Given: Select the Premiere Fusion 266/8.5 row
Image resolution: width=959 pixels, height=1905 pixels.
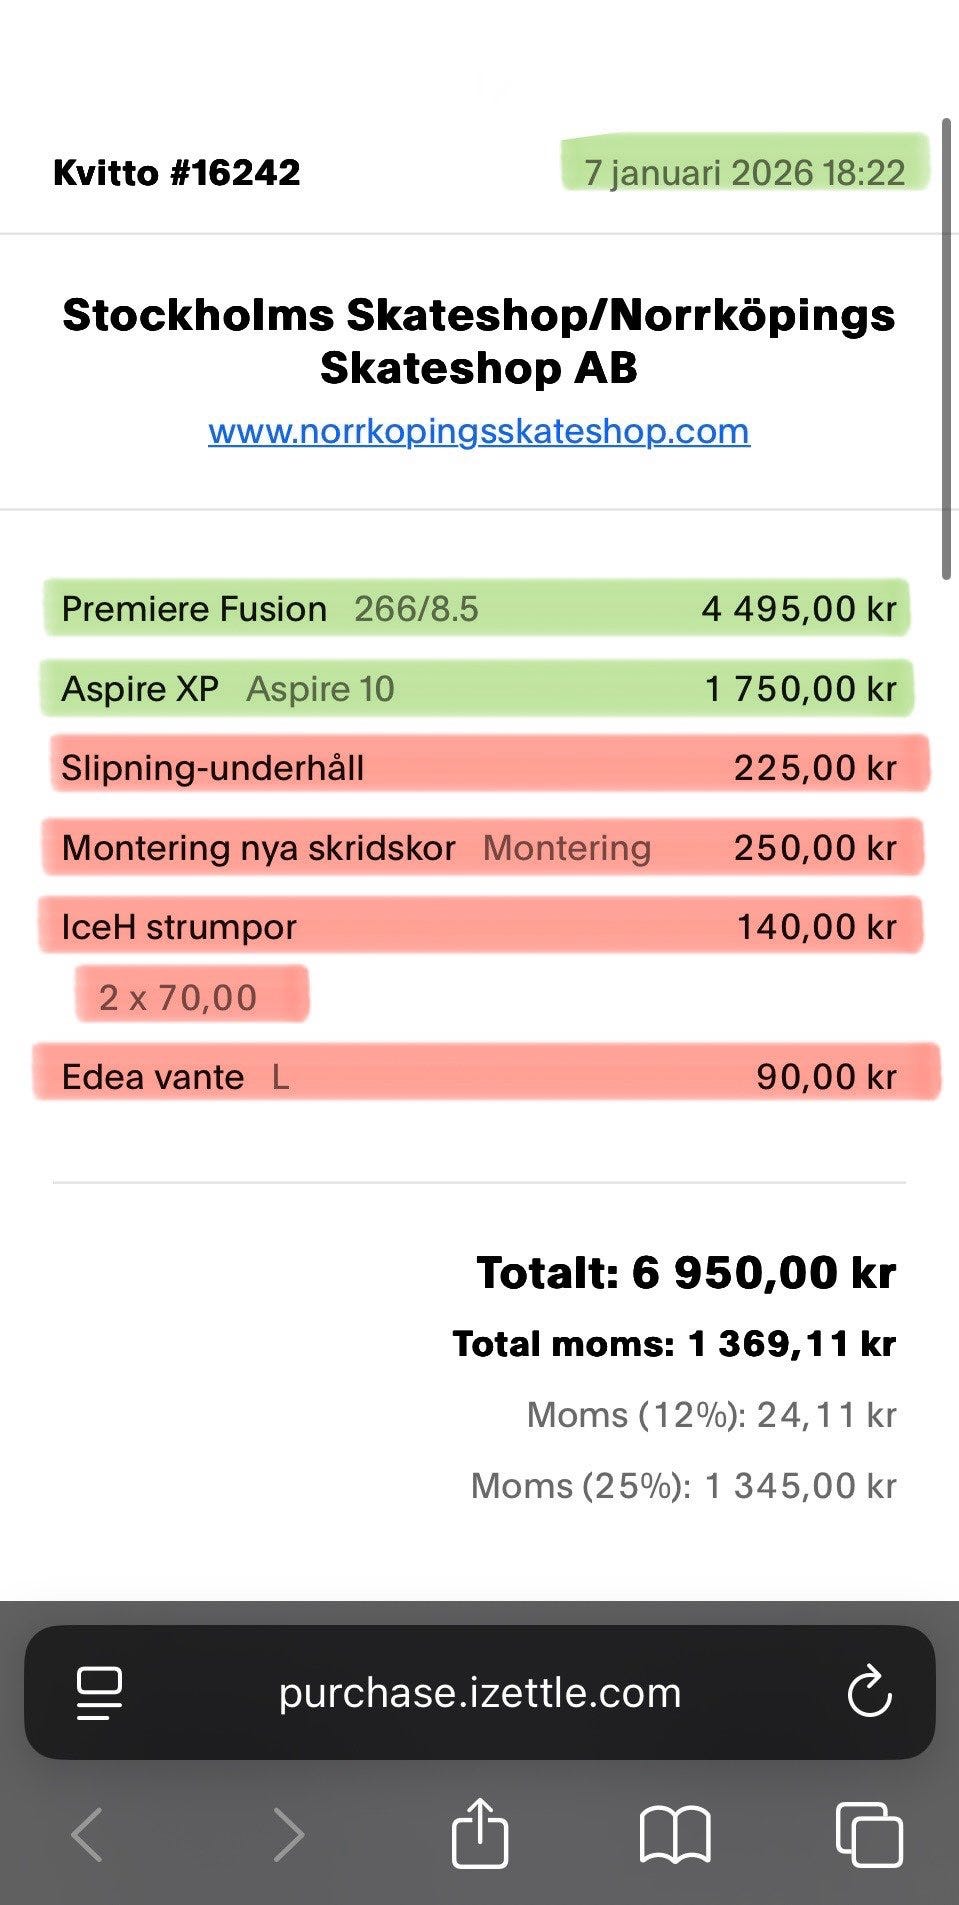Looking at the screenshot, I should [x=477, y=608].
